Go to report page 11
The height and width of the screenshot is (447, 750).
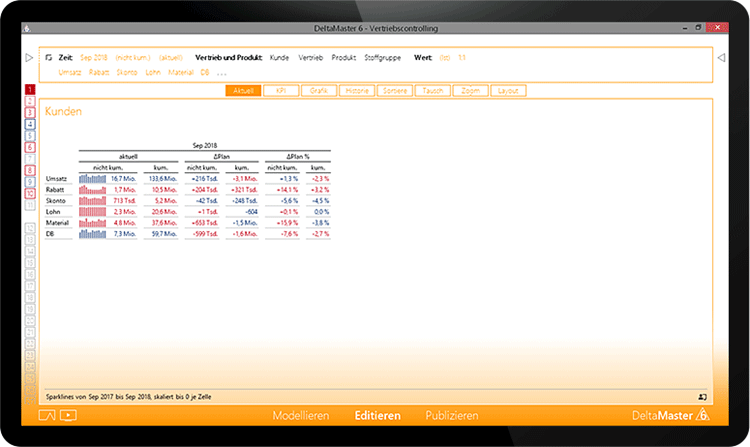(30, 205)
